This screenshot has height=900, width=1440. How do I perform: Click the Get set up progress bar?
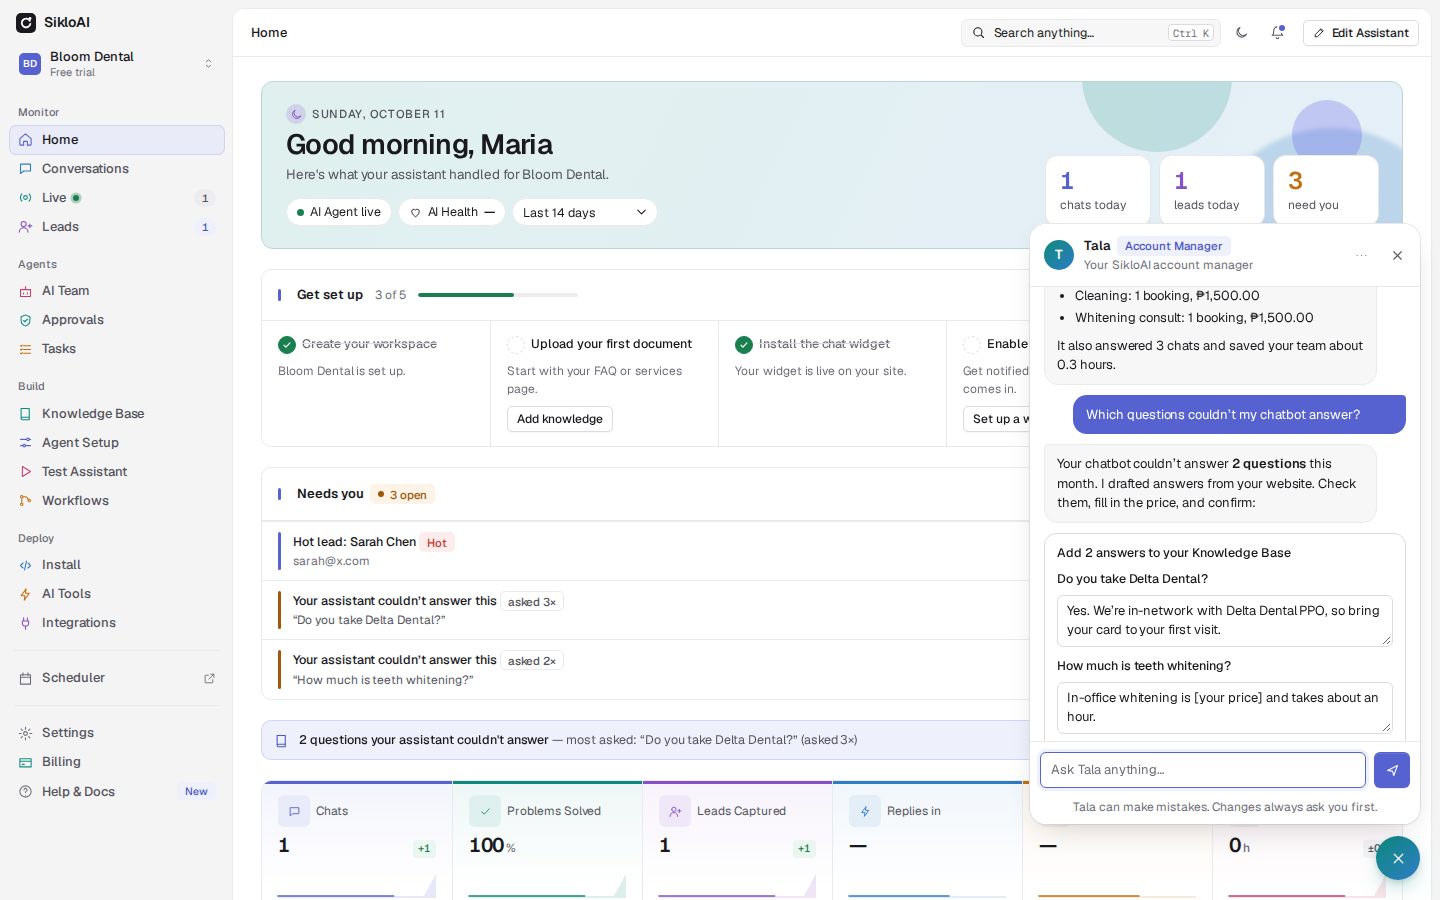click(x=498, y=295)
